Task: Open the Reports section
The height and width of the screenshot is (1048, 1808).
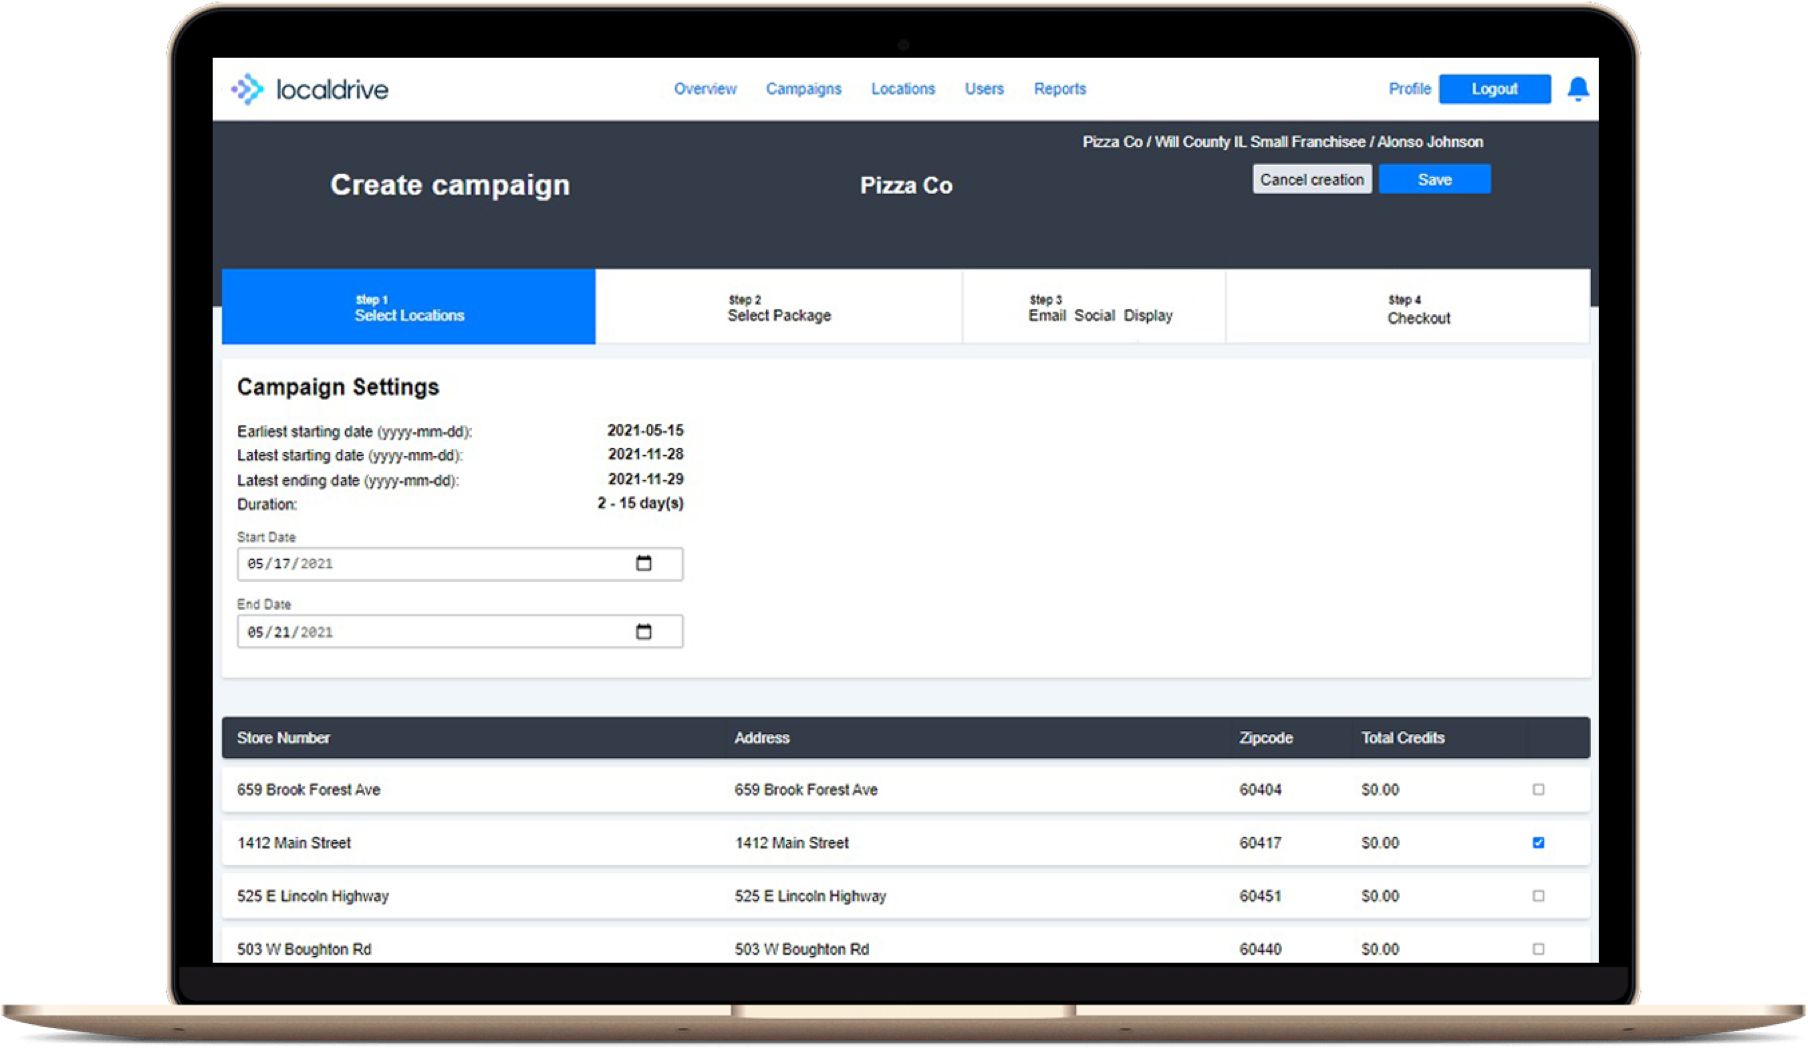Action: (1060, 89)
